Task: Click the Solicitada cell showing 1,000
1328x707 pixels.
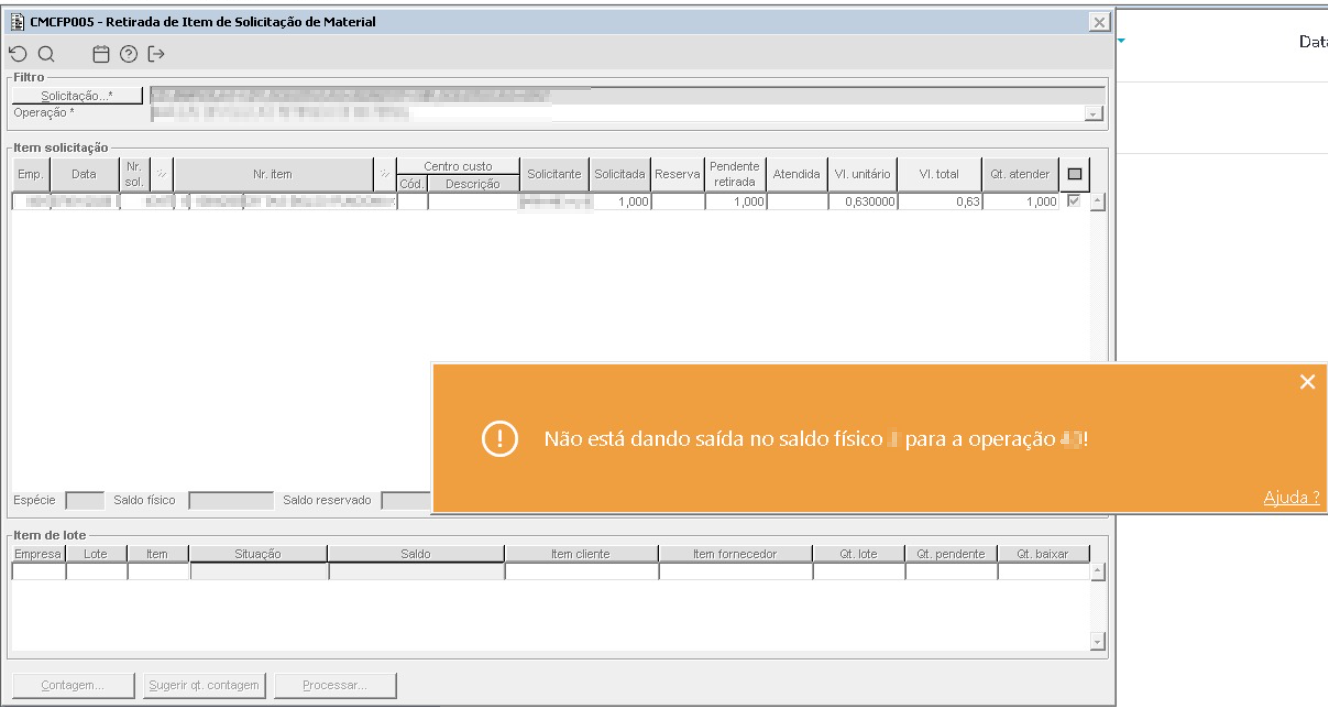Action: [621, 201]
